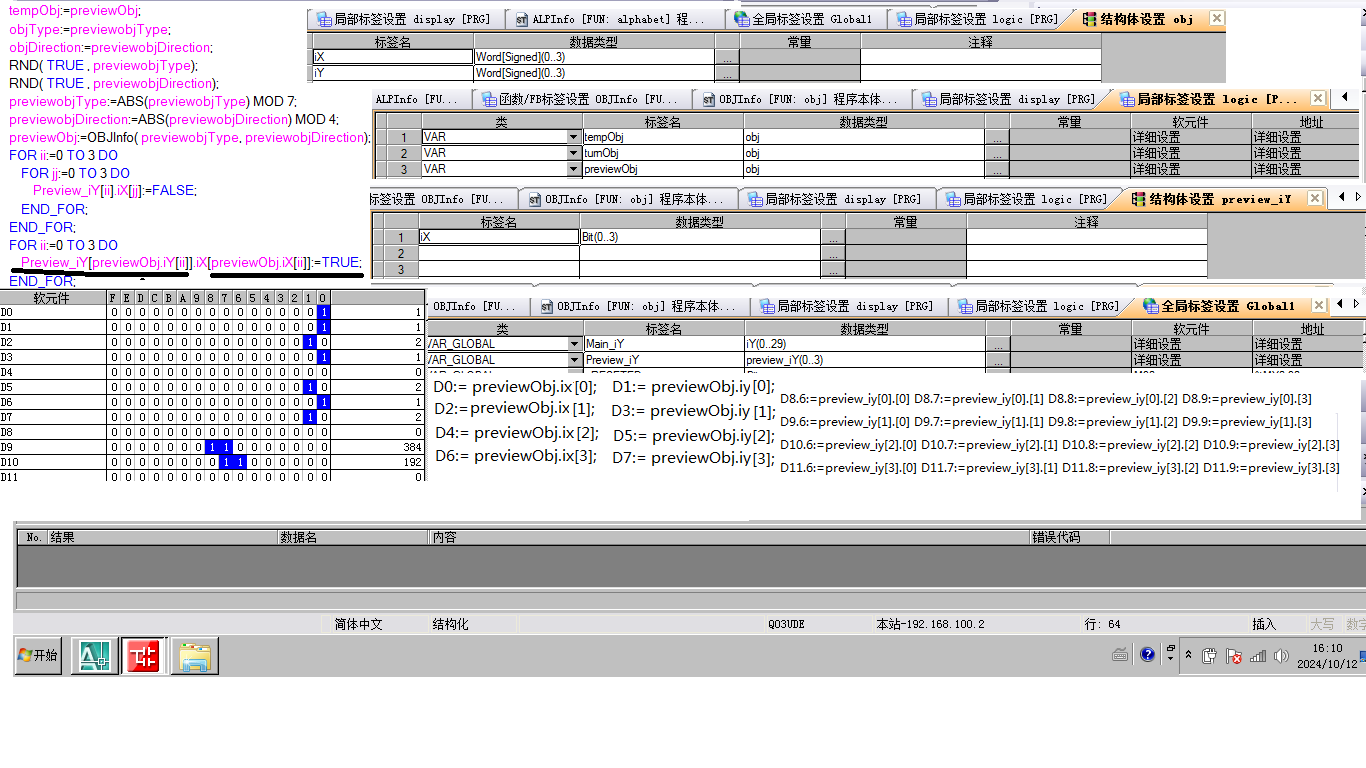Show hidden system tray icons
Image resolution: width=1366 pixels, height=768 pixels.
pyautogui.click(x=1188, y=656)
